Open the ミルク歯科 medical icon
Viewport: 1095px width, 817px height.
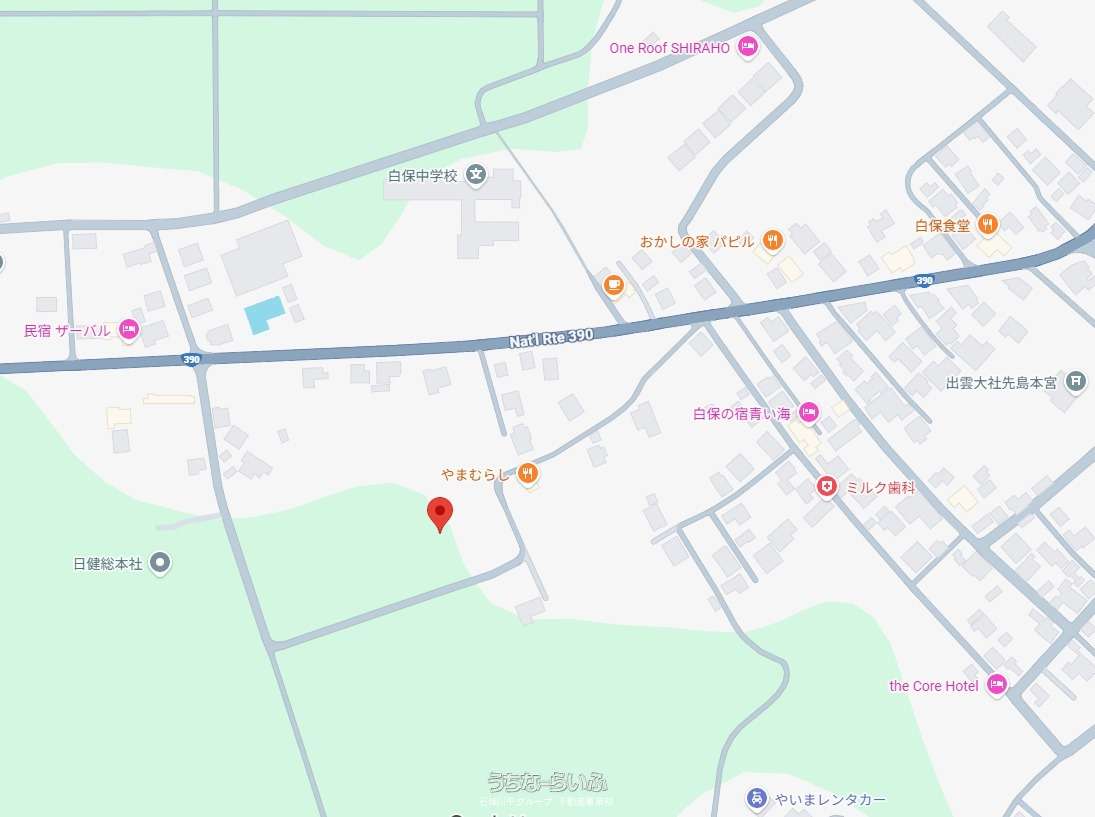[x=827, y=486]
